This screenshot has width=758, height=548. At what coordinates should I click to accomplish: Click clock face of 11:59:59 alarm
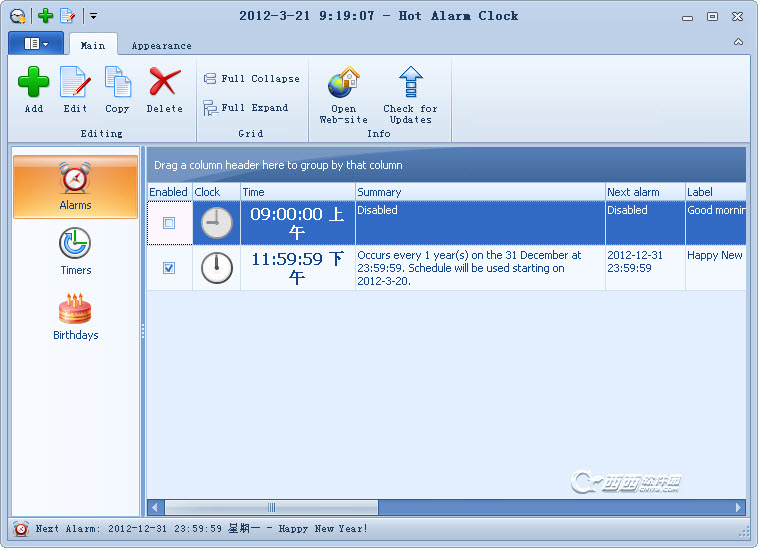217,268
